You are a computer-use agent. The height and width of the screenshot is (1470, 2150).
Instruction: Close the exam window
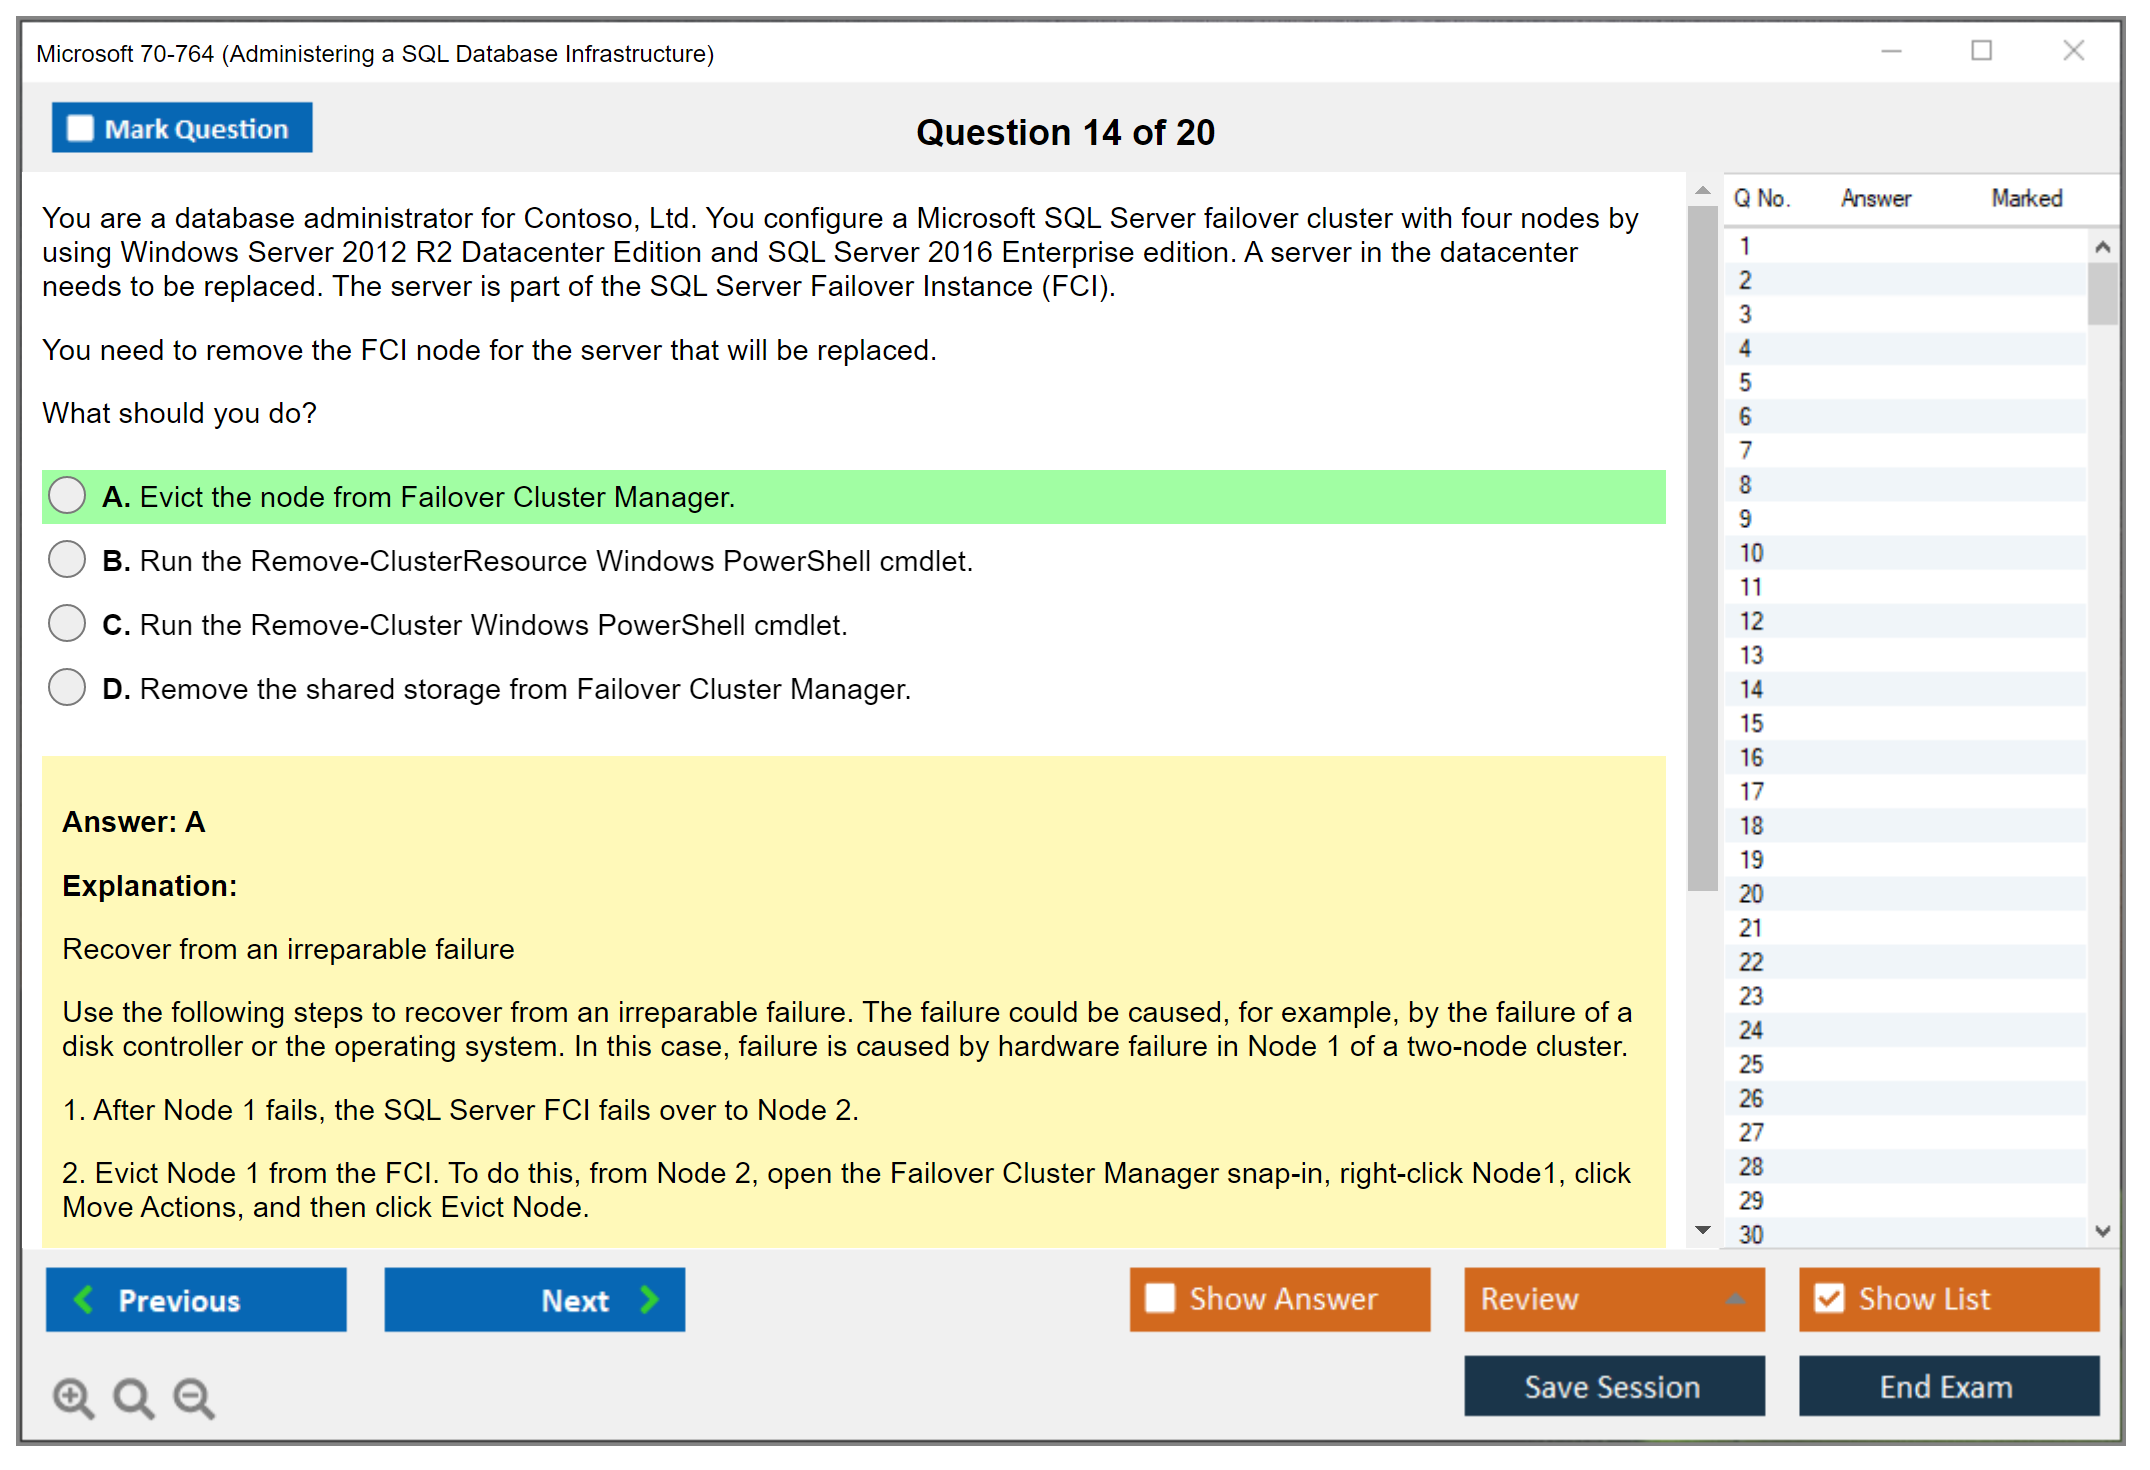tap(2073, 51)
